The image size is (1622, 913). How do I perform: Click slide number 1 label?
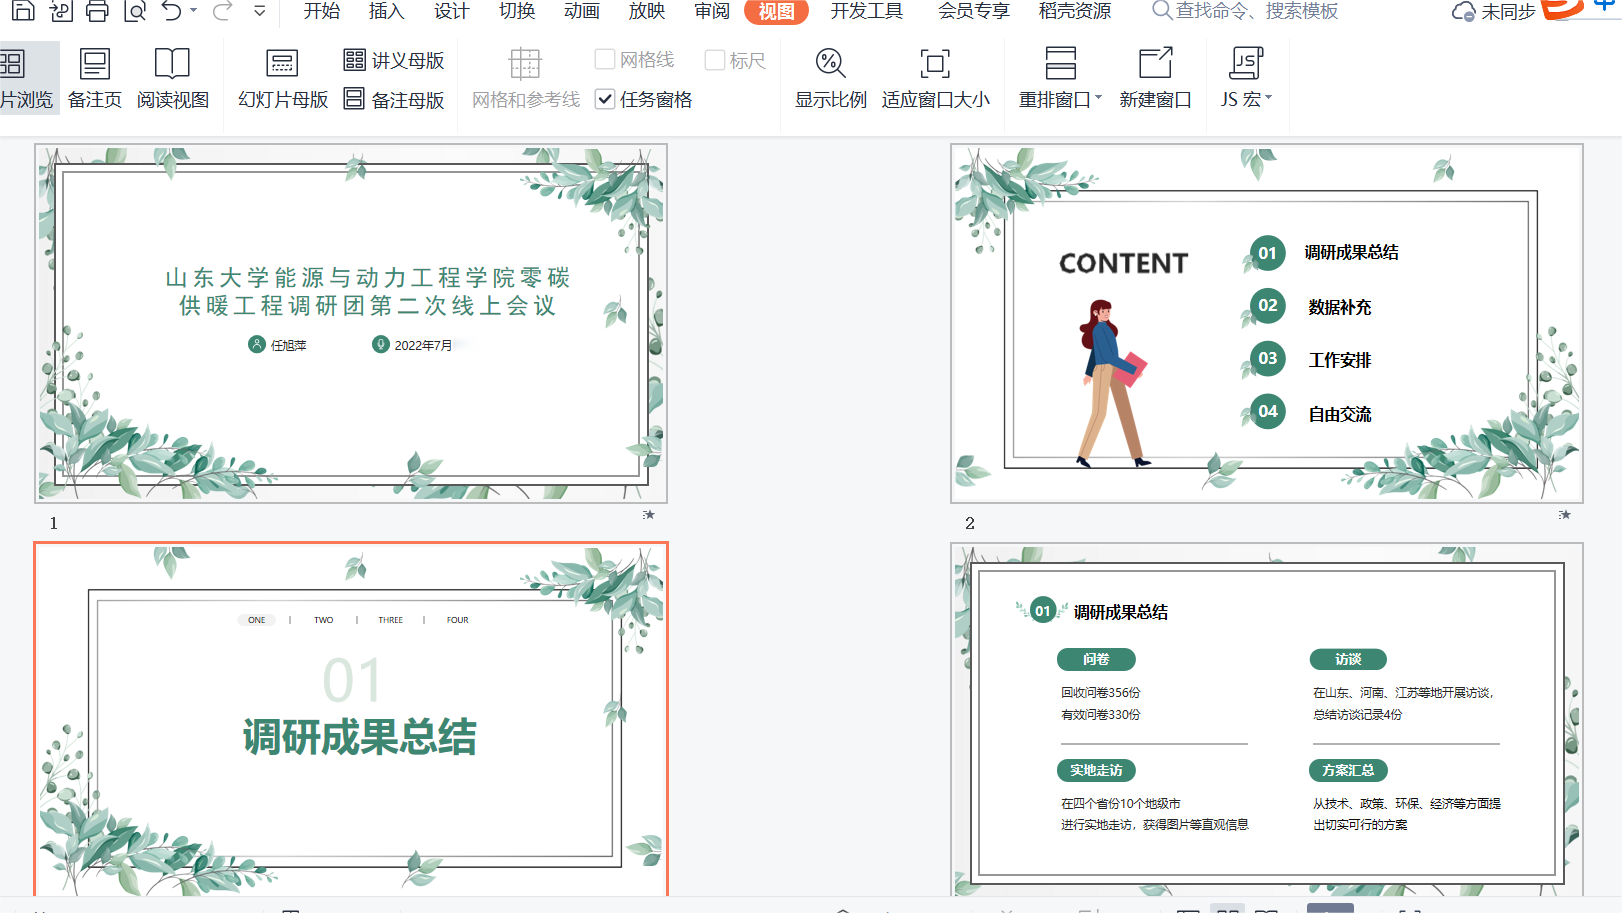[x=54, y=523]
